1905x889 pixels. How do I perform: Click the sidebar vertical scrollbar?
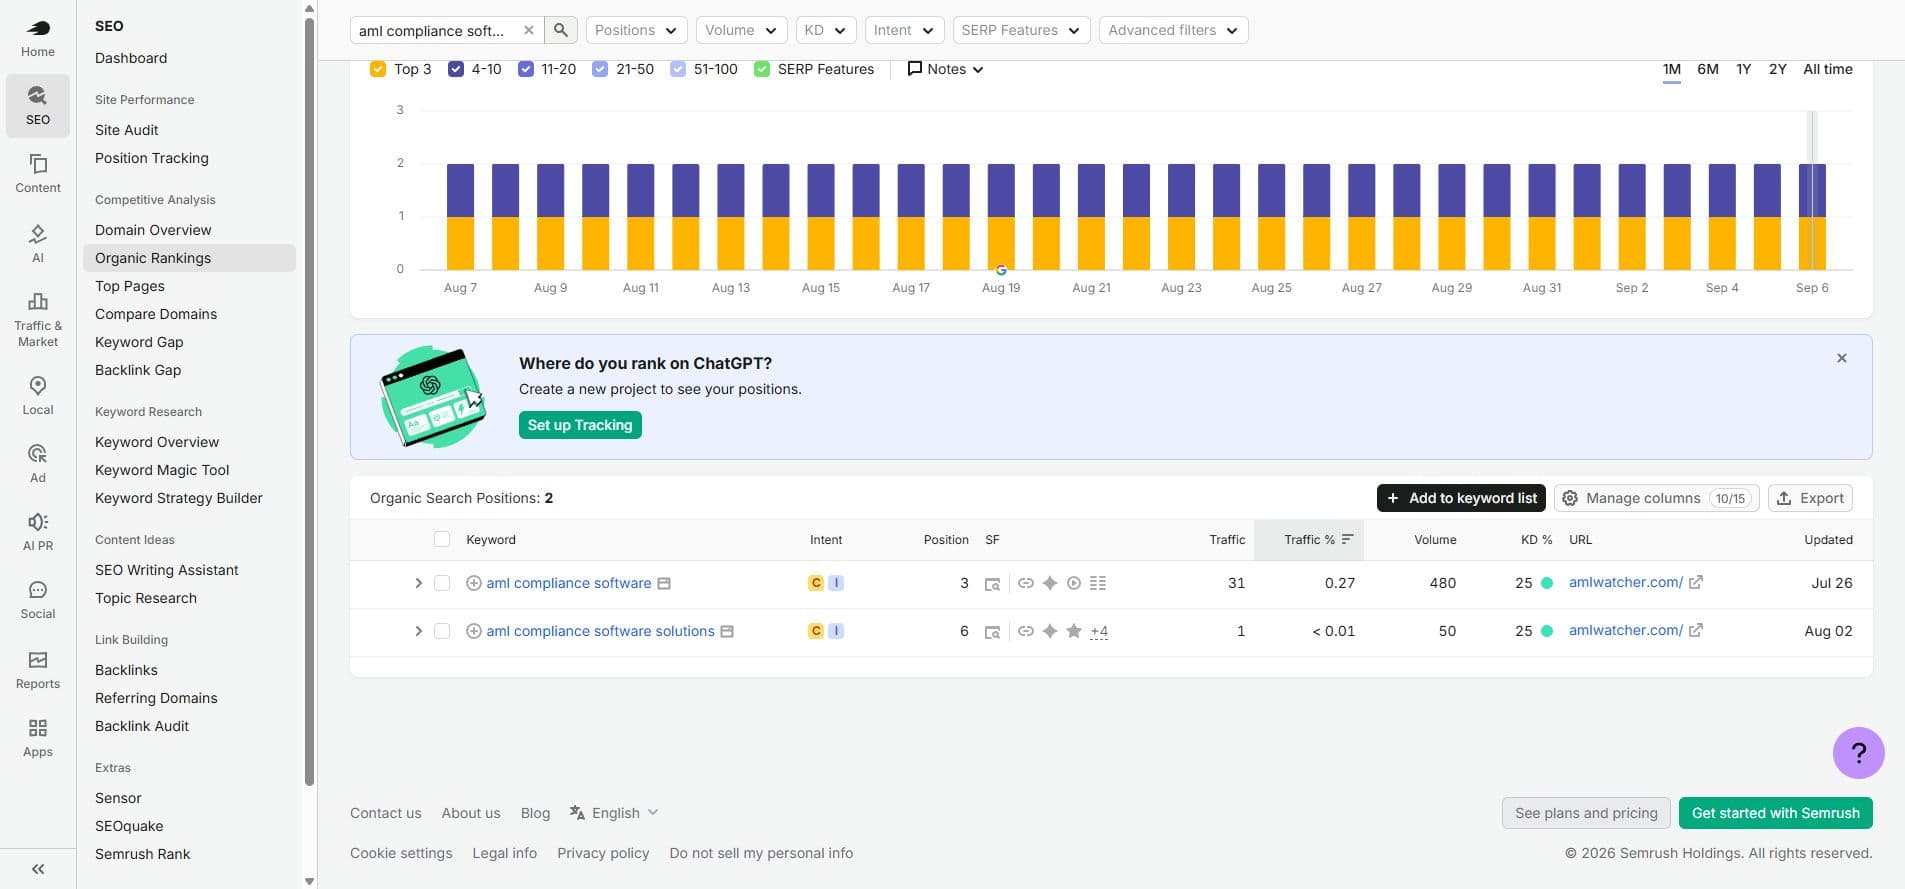coord(309,400)
